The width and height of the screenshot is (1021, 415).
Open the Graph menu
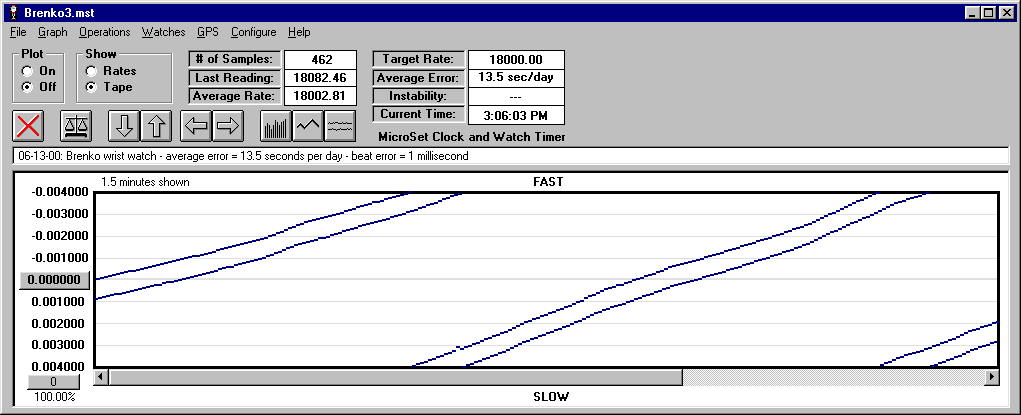coord(53,32)
